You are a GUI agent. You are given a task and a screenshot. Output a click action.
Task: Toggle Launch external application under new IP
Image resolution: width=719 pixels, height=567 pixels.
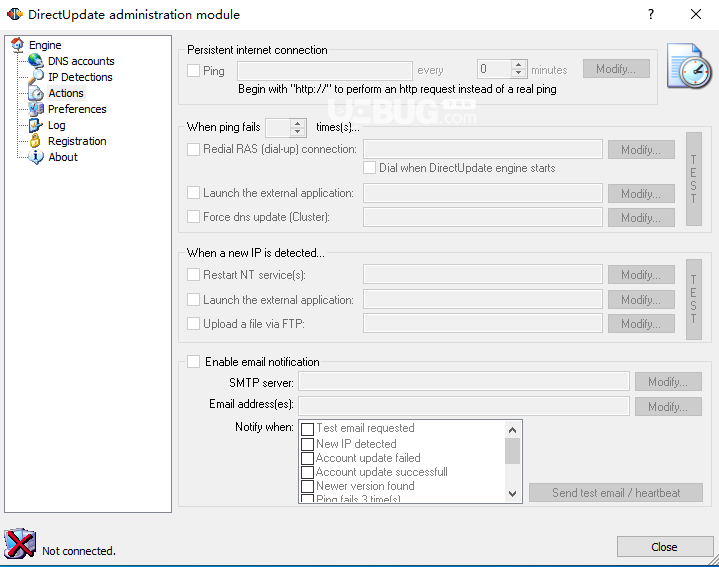[194, 299]
